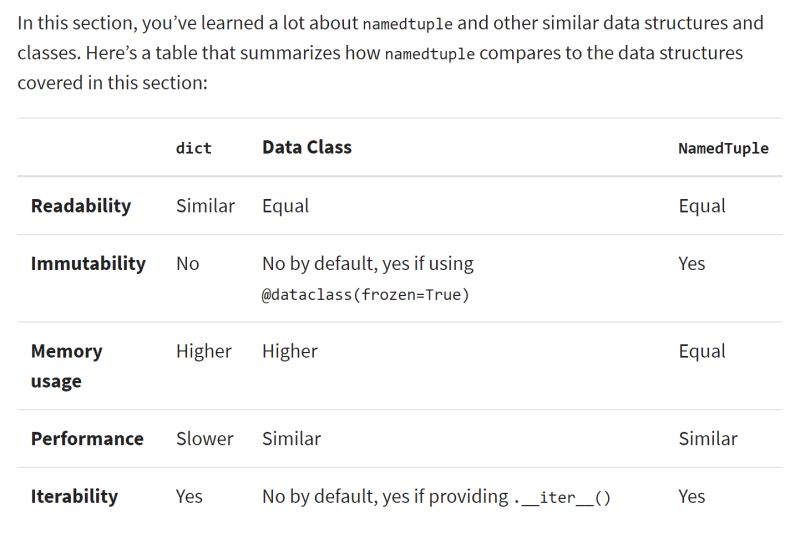This screenshot has width=800, height=535.
Task: Click No cell for dict Immutability
Action: point(188,264)
